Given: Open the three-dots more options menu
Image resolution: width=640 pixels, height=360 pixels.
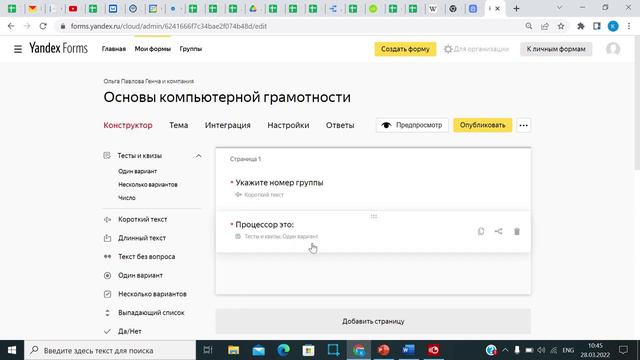Looking at the screenshot, I should tap(523, 125).
